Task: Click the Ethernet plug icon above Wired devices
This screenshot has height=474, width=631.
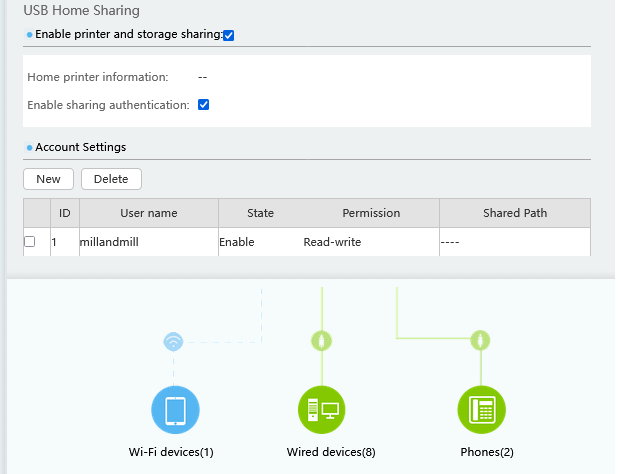Action: (322, 341)
